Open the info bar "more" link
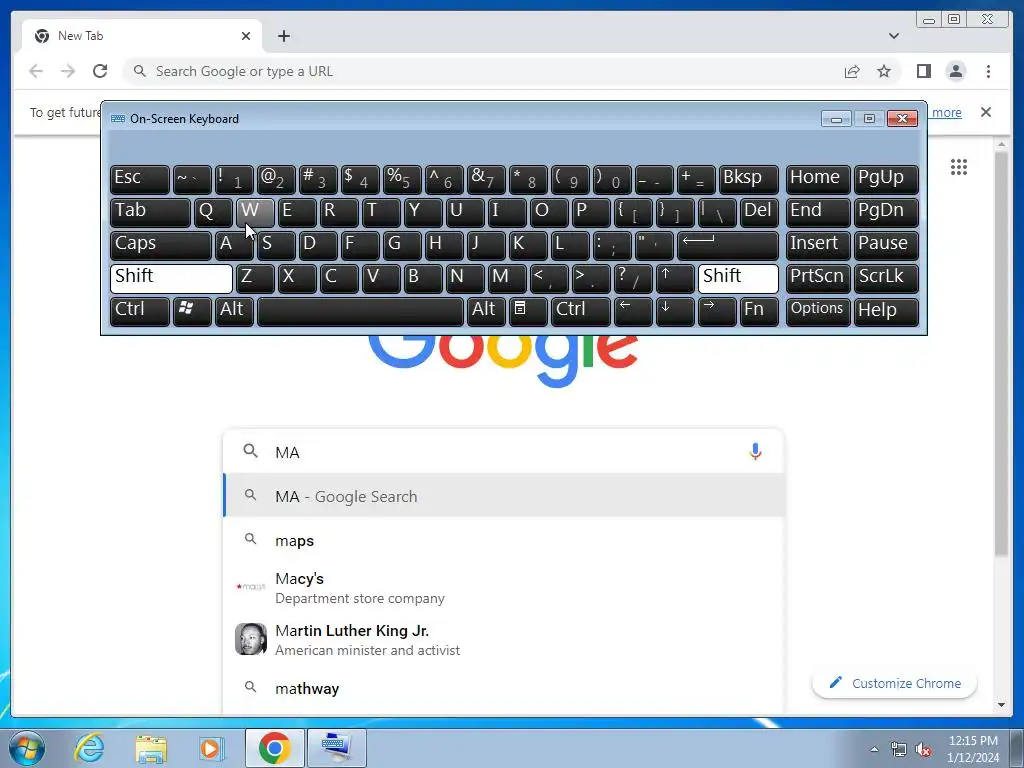The width and height of the screenshot is (1024, 768). [946, 112]
